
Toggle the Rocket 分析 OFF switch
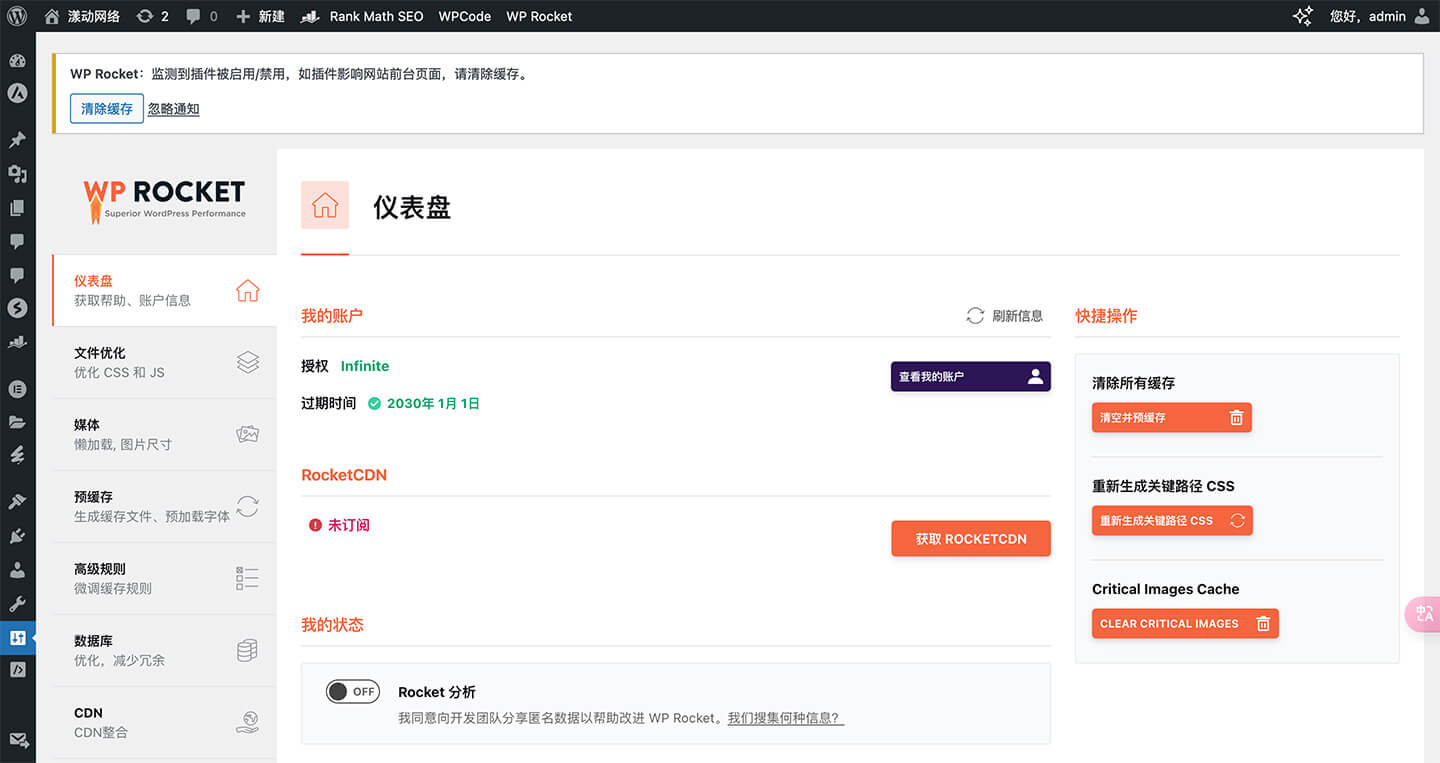(x=353, y=691)
